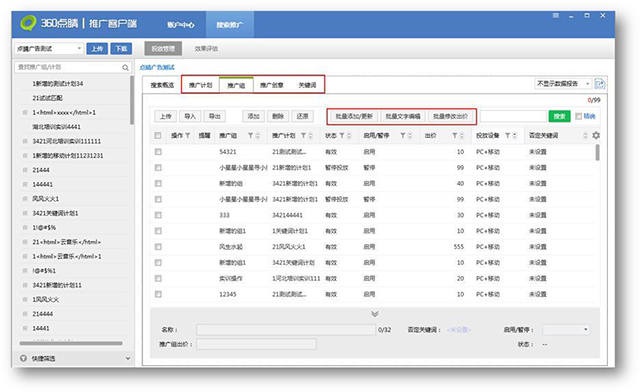The height and width of the screenshot is (392, 640).
Task: Check the row with bid 40
Action: [x=158, y=183]
